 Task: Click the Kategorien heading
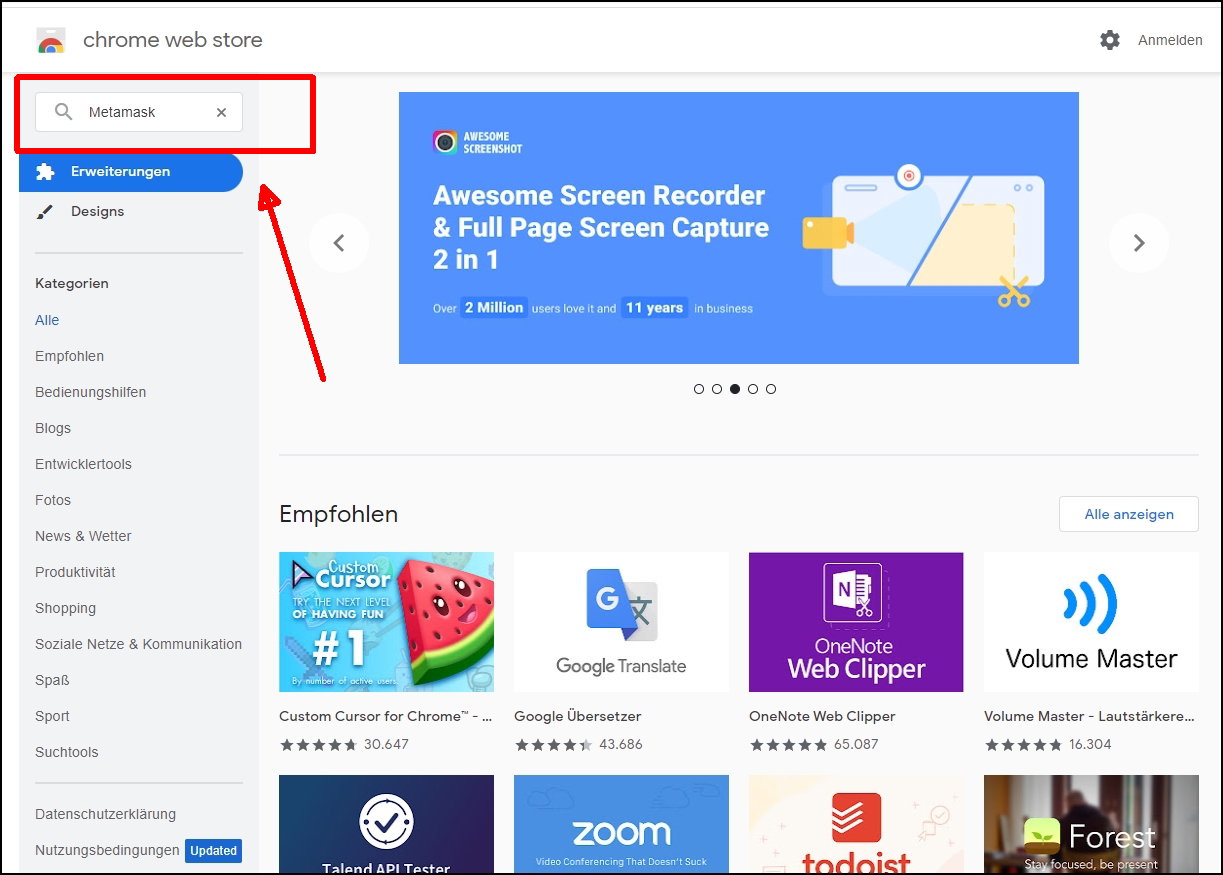pyautogui.click(x=72, y=283)
